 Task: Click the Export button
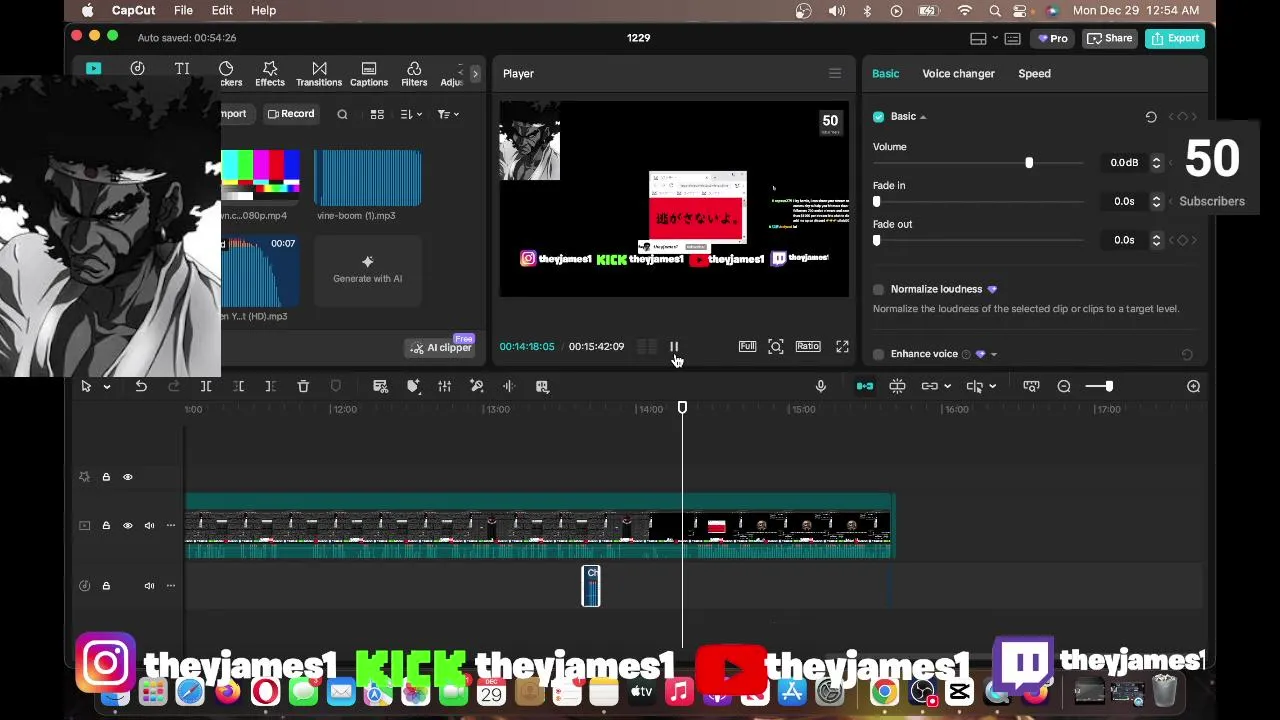[x=1175, y=38]
